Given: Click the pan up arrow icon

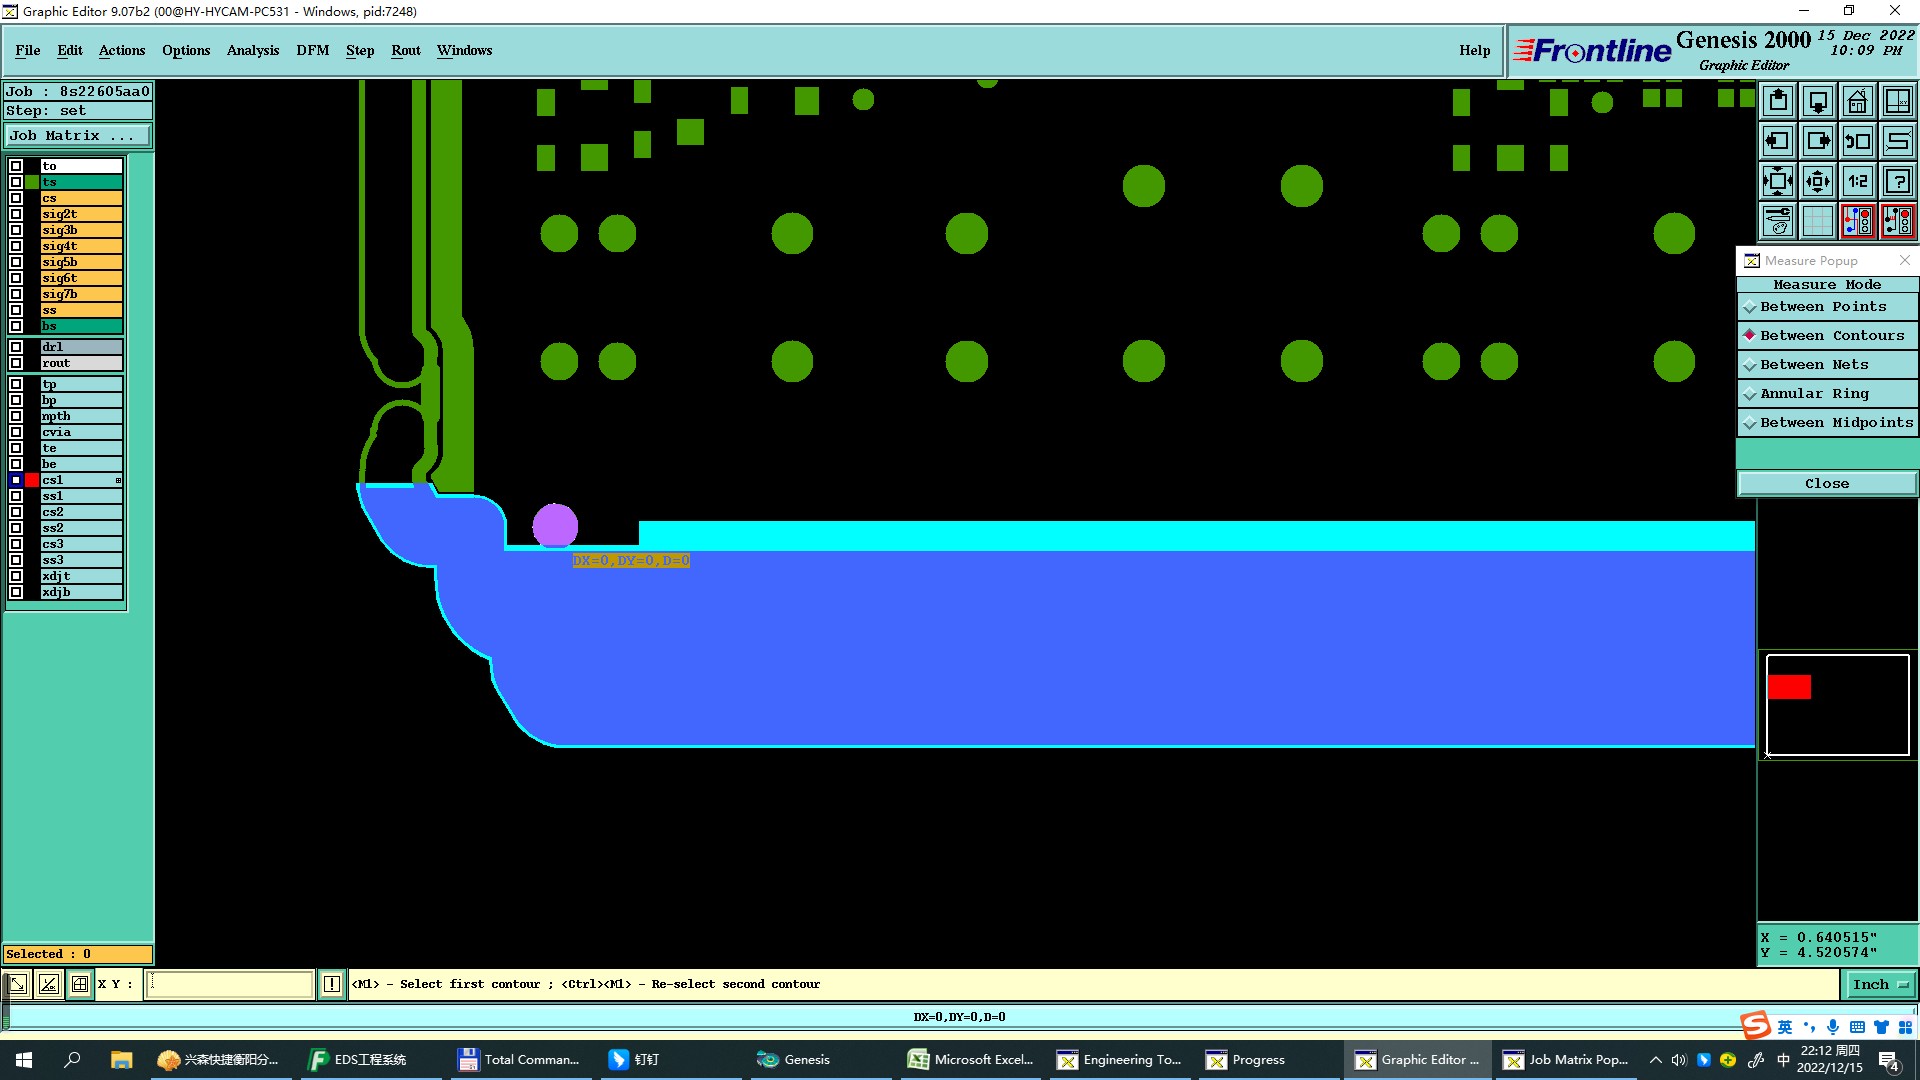Looking at the screenshot, I should tap(1778, 101).
